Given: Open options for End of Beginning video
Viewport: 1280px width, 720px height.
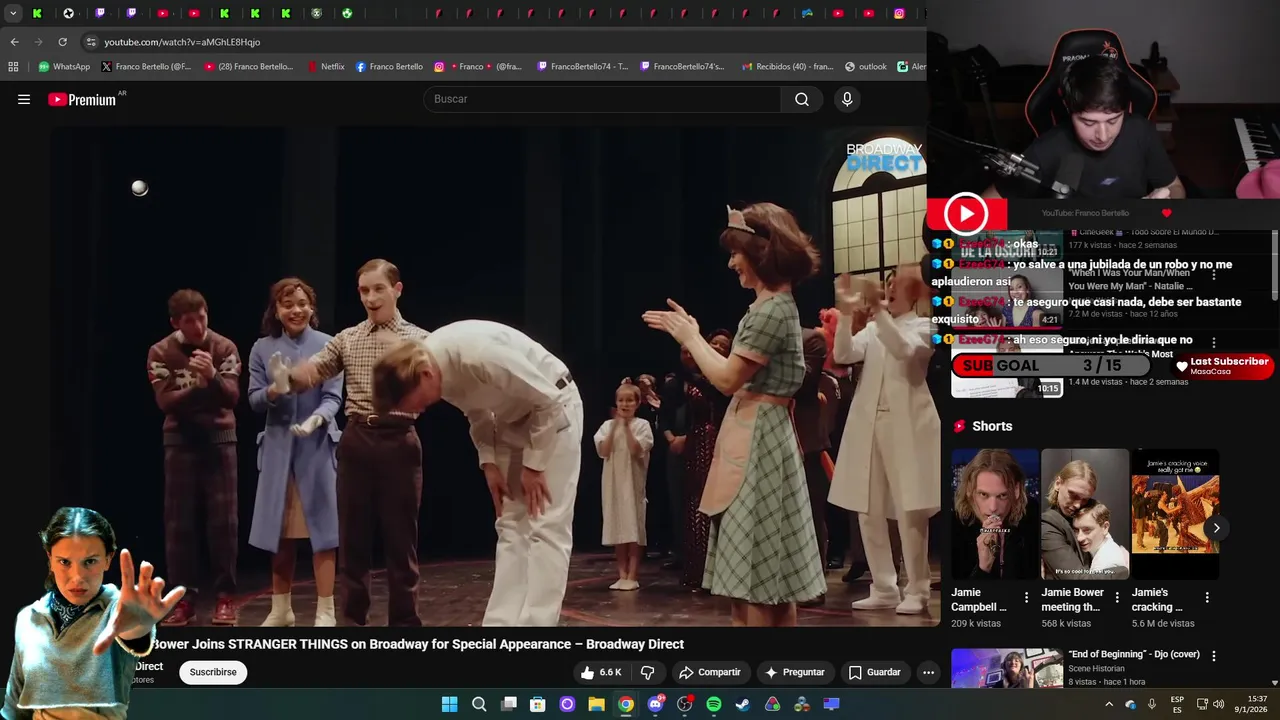Looking at the screenshot, I should pyautogui.click(x=1214, y=656).
